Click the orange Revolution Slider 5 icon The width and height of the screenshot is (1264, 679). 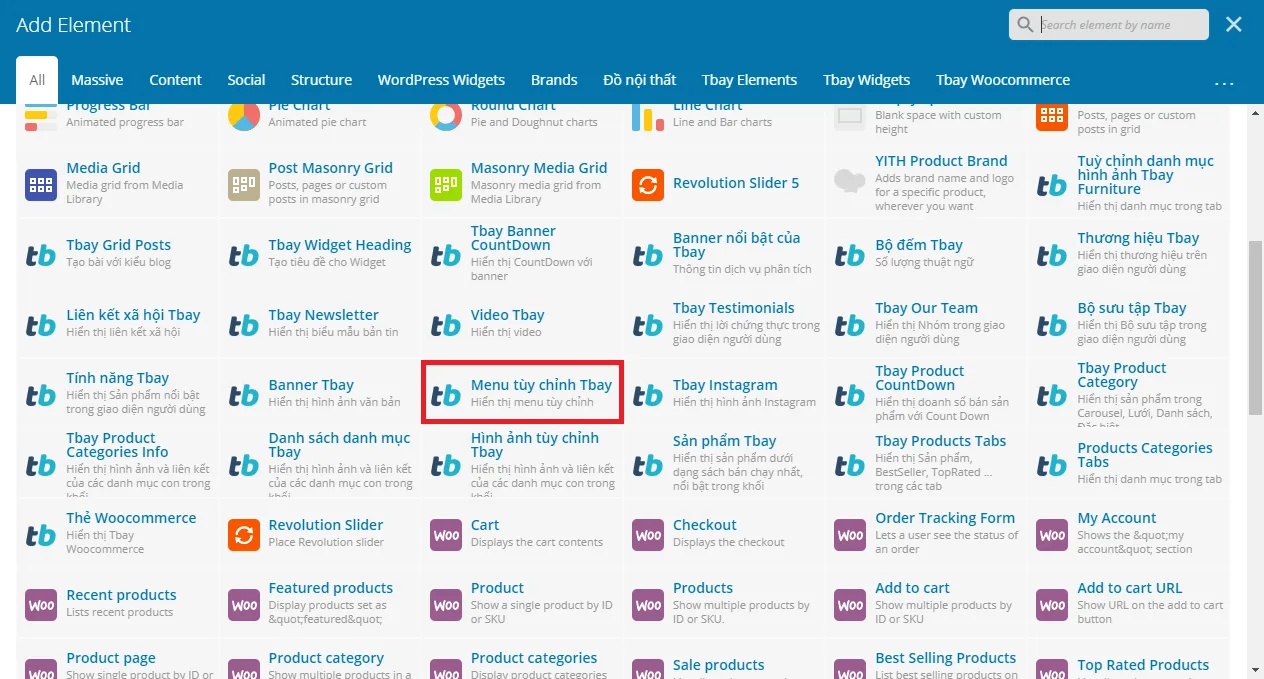click(x=648, y=185)
